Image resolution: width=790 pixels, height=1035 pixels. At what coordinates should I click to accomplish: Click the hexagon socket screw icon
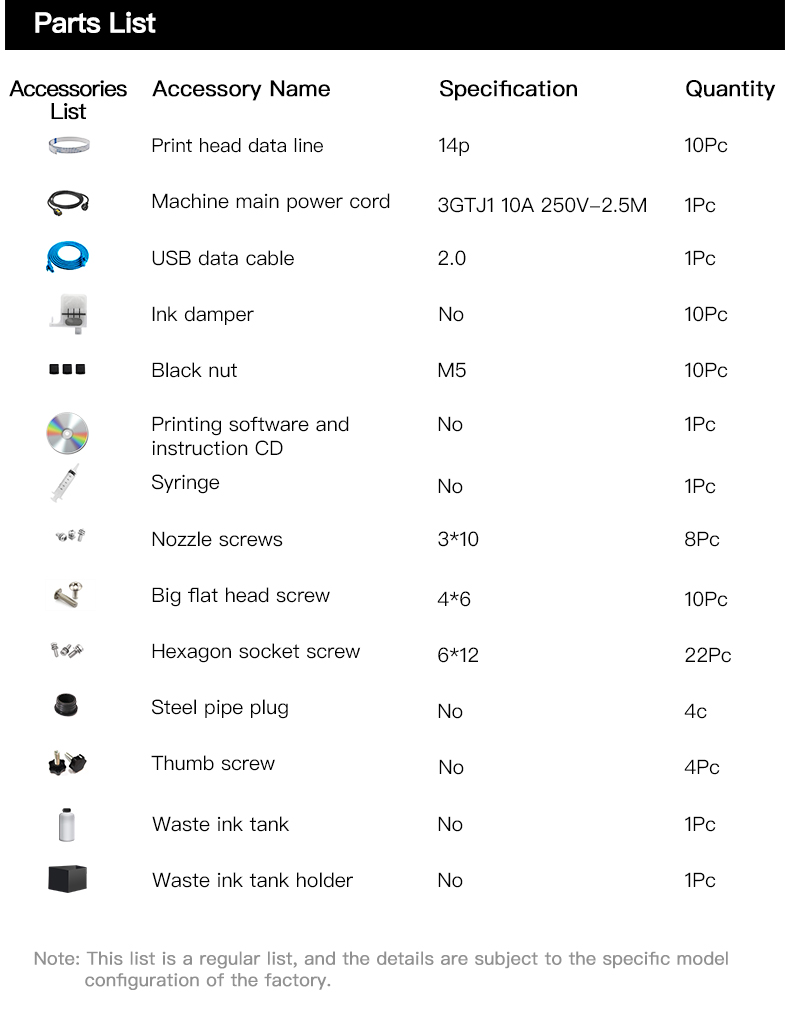(x=67, y=652)
